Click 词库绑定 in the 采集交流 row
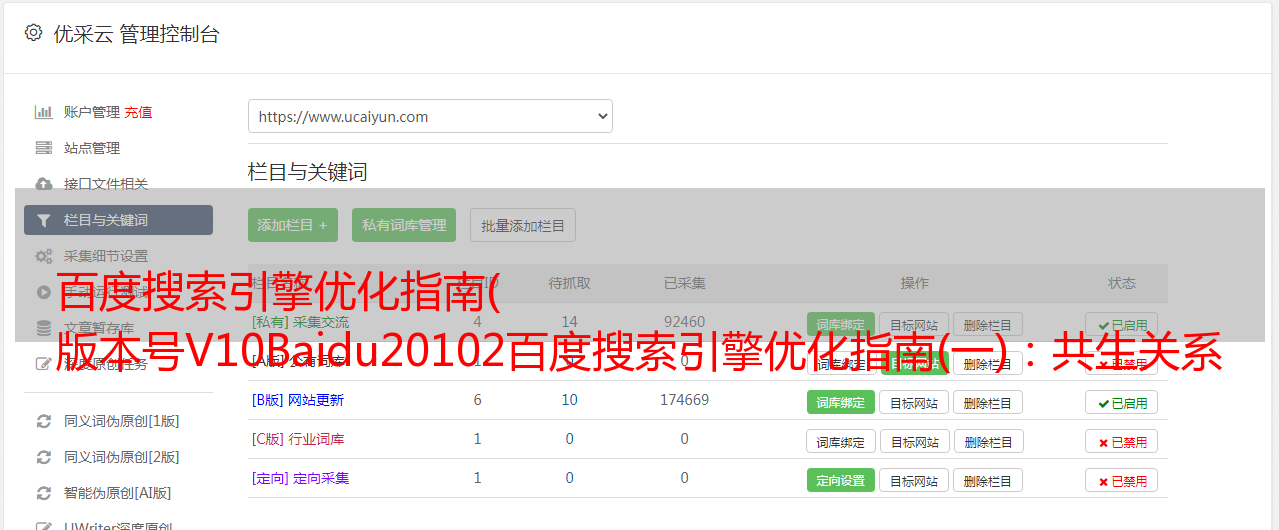Screen dimensions: 1279x530 (x=841, y=325)
